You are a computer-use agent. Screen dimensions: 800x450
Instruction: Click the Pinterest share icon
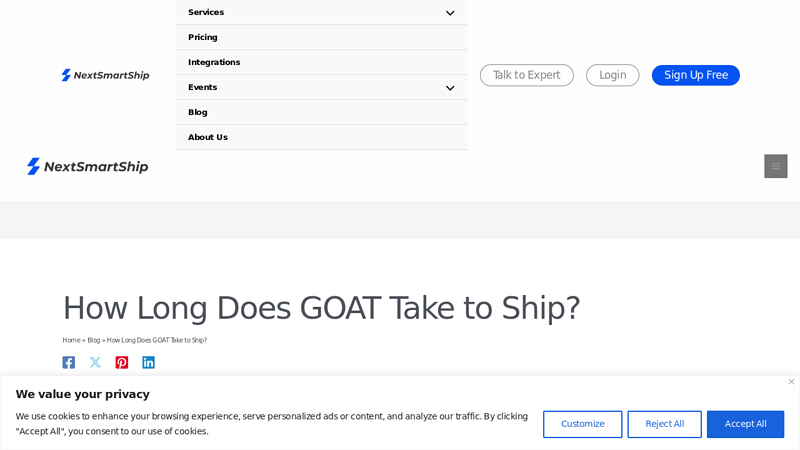(x=122, y=363)
